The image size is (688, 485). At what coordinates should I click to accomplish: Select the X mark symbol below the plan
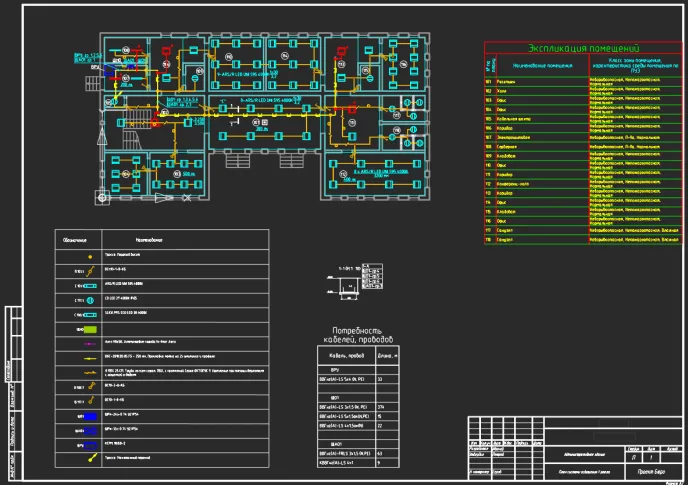(x=187, y=198)
